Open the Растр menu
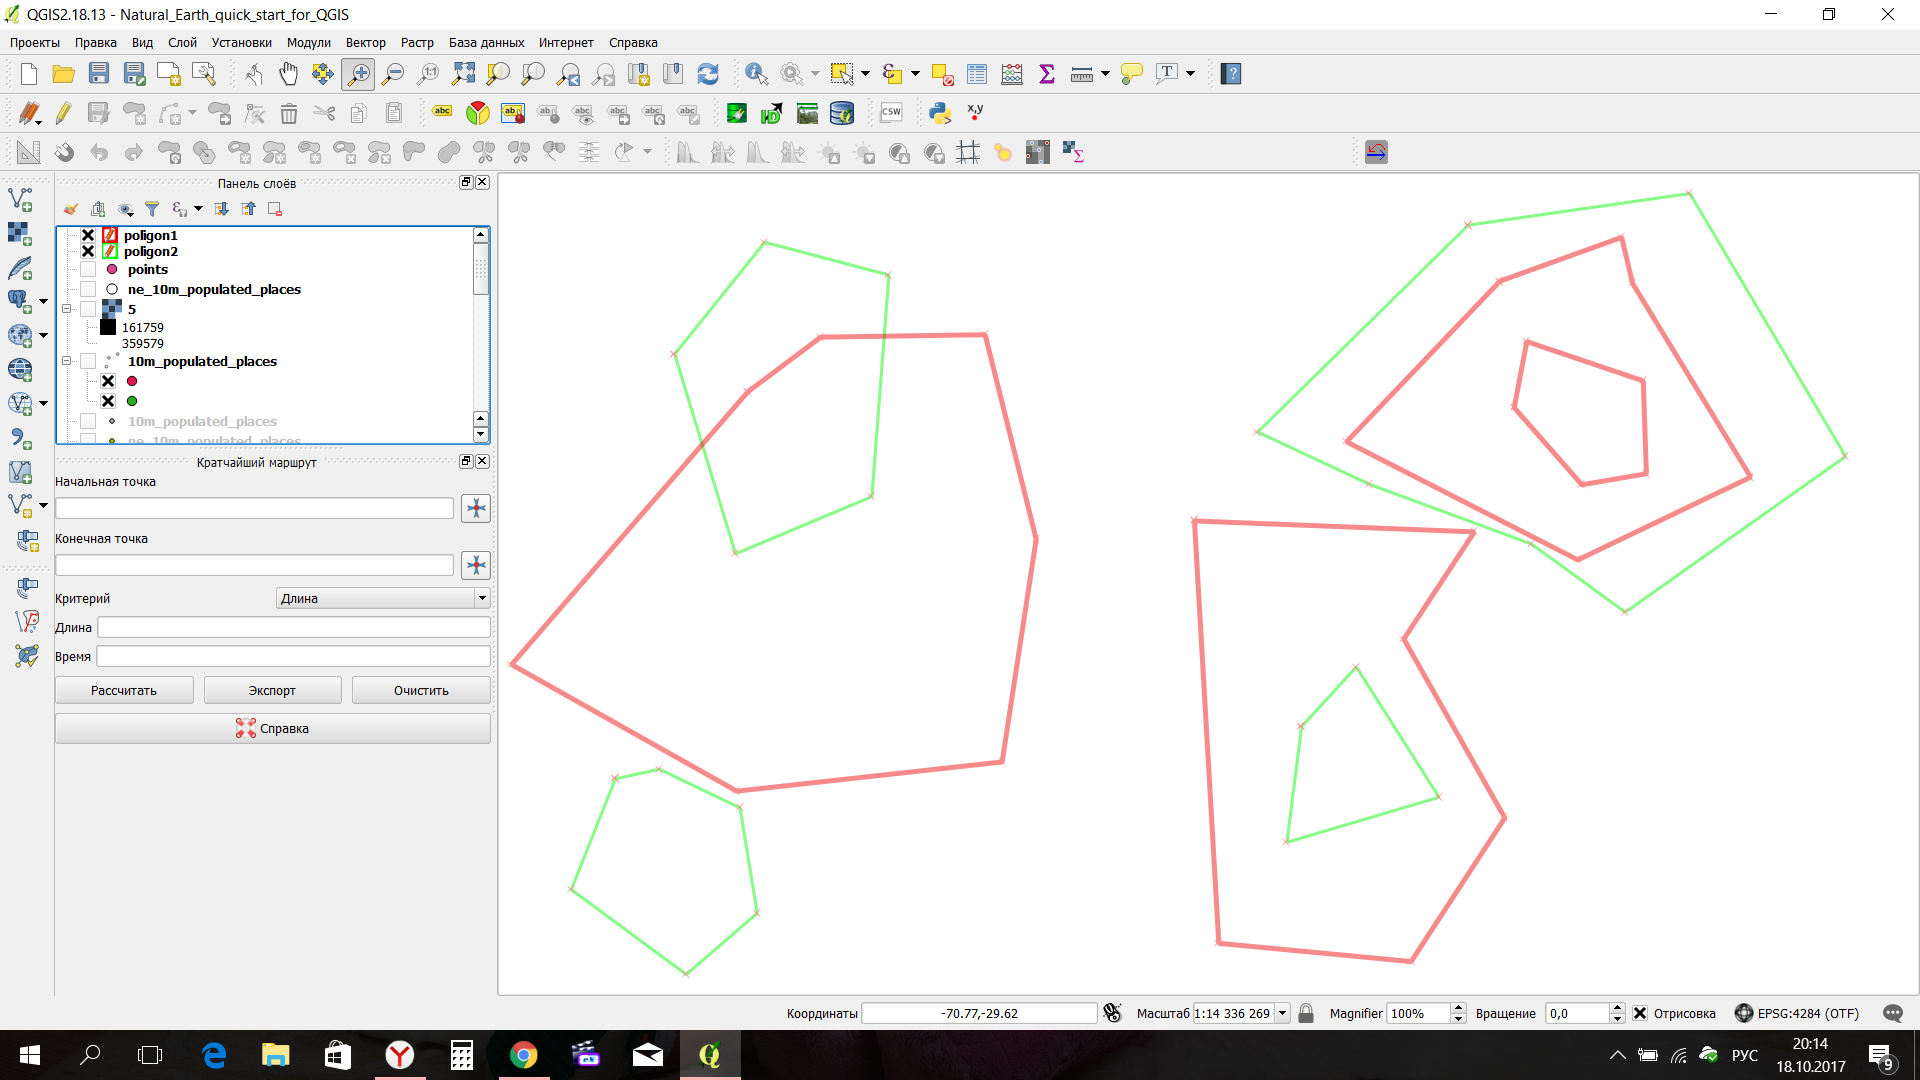The height and width of the screenshot is (1080, 1920). [x=417, y=43]
